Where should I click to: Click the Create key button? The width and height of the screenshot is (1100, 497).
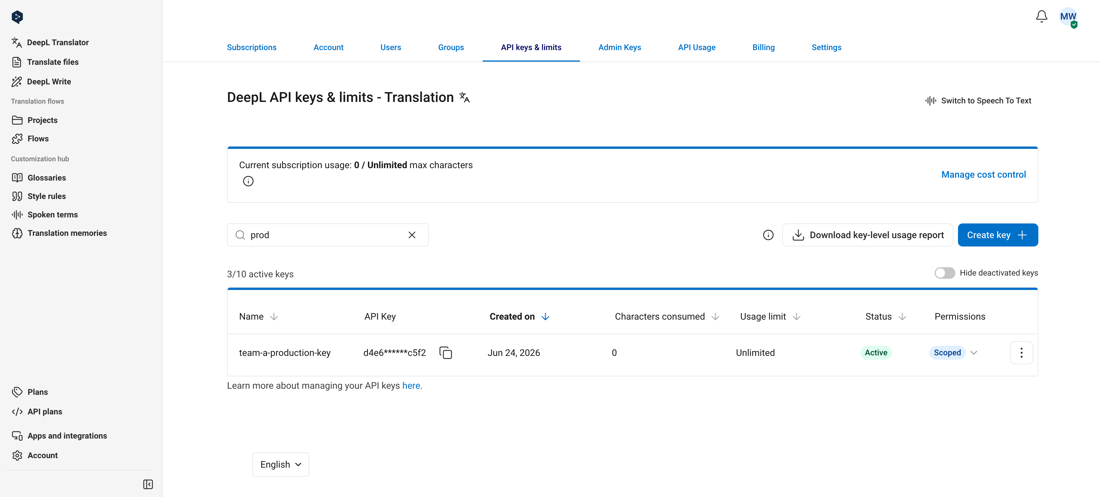point(998,235)
